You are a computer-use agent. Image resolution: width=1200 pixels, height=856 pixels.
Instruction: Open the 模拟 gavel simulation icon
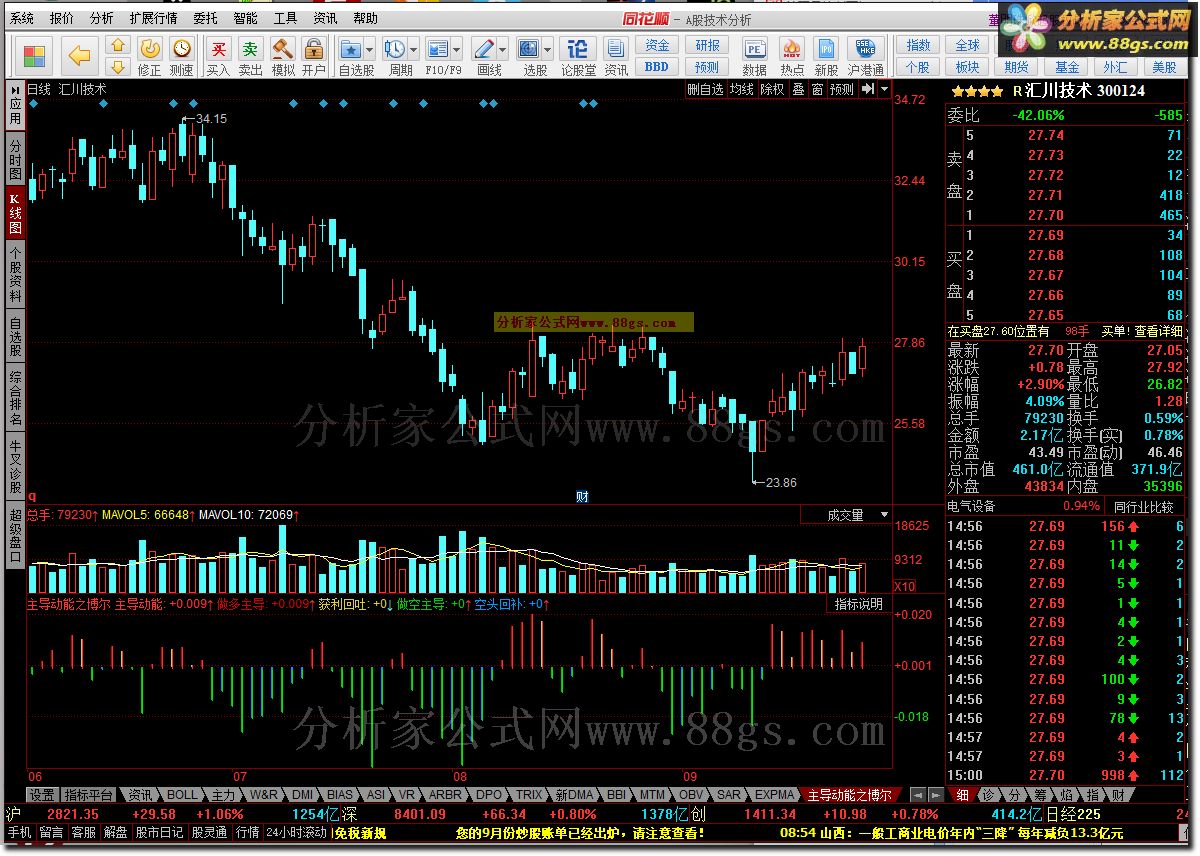click(x=283, y=48)
